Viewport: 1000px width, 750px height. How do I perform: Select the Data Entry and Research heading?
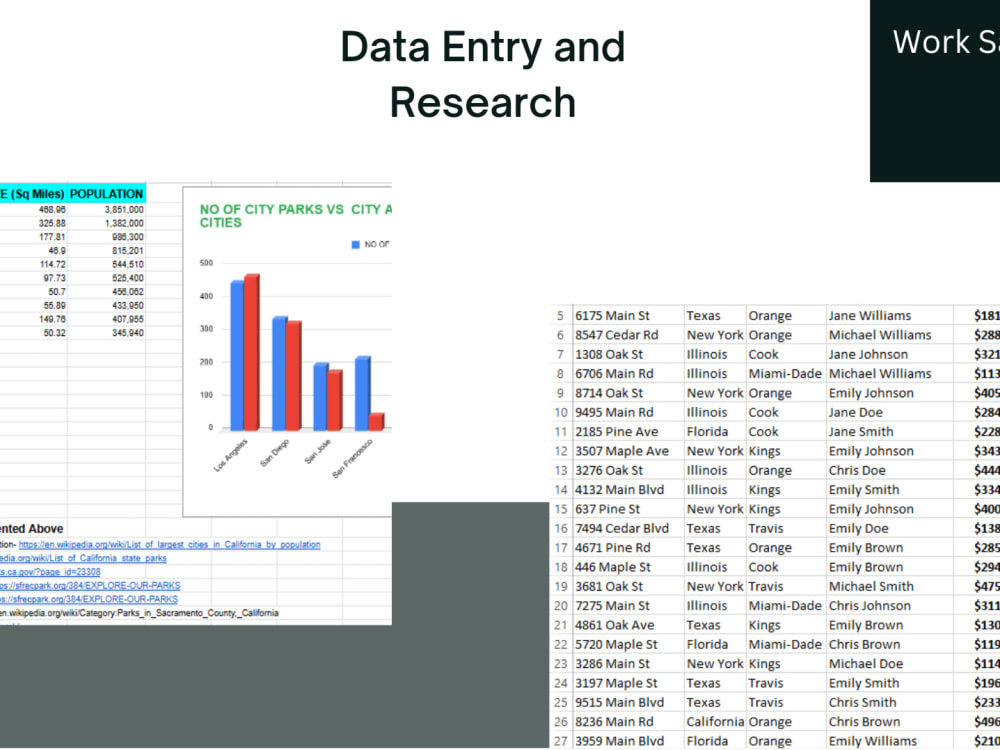pyautogui.click(x=483, y=74)
